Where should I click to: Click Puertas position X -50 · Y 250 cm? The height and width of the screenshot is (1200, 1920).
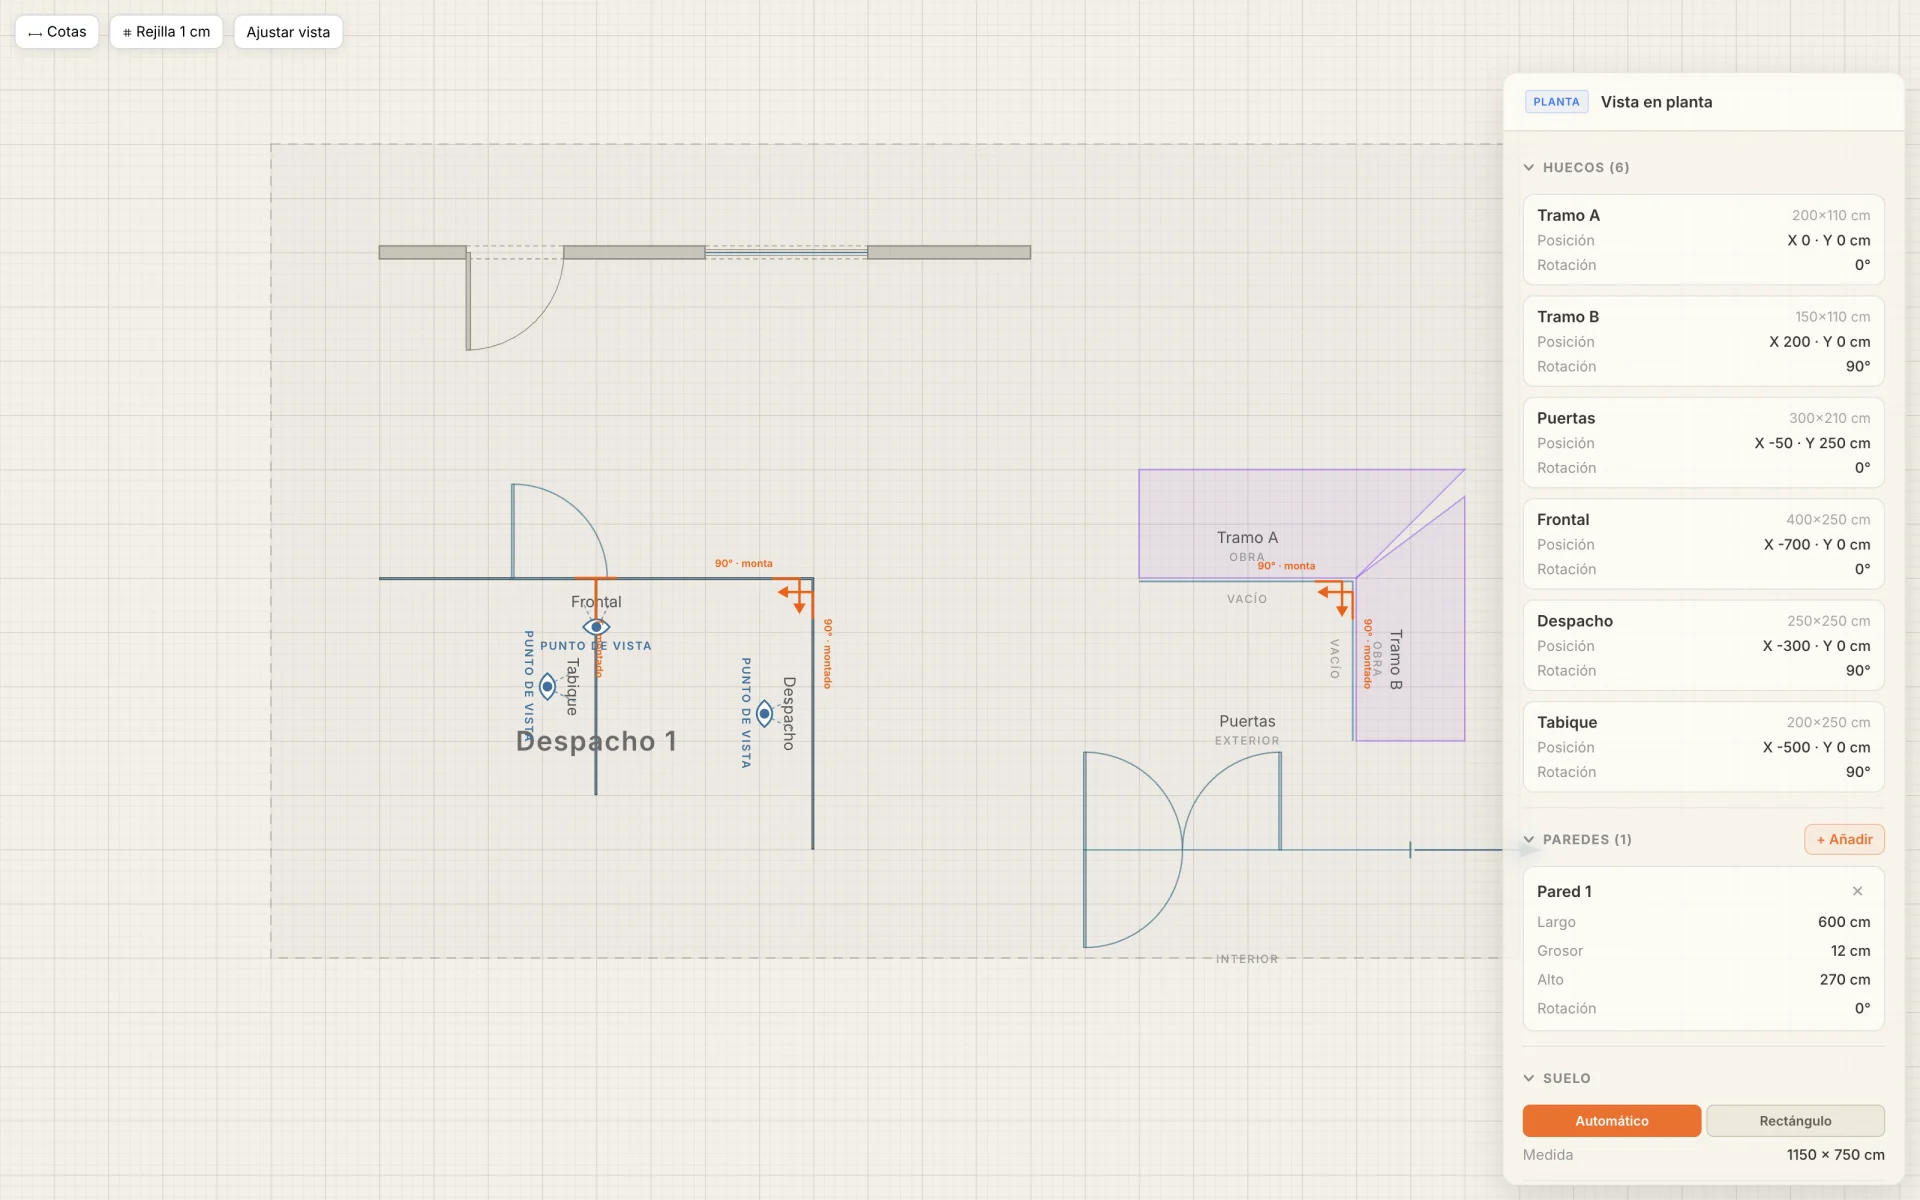[x=1812, y=443]
